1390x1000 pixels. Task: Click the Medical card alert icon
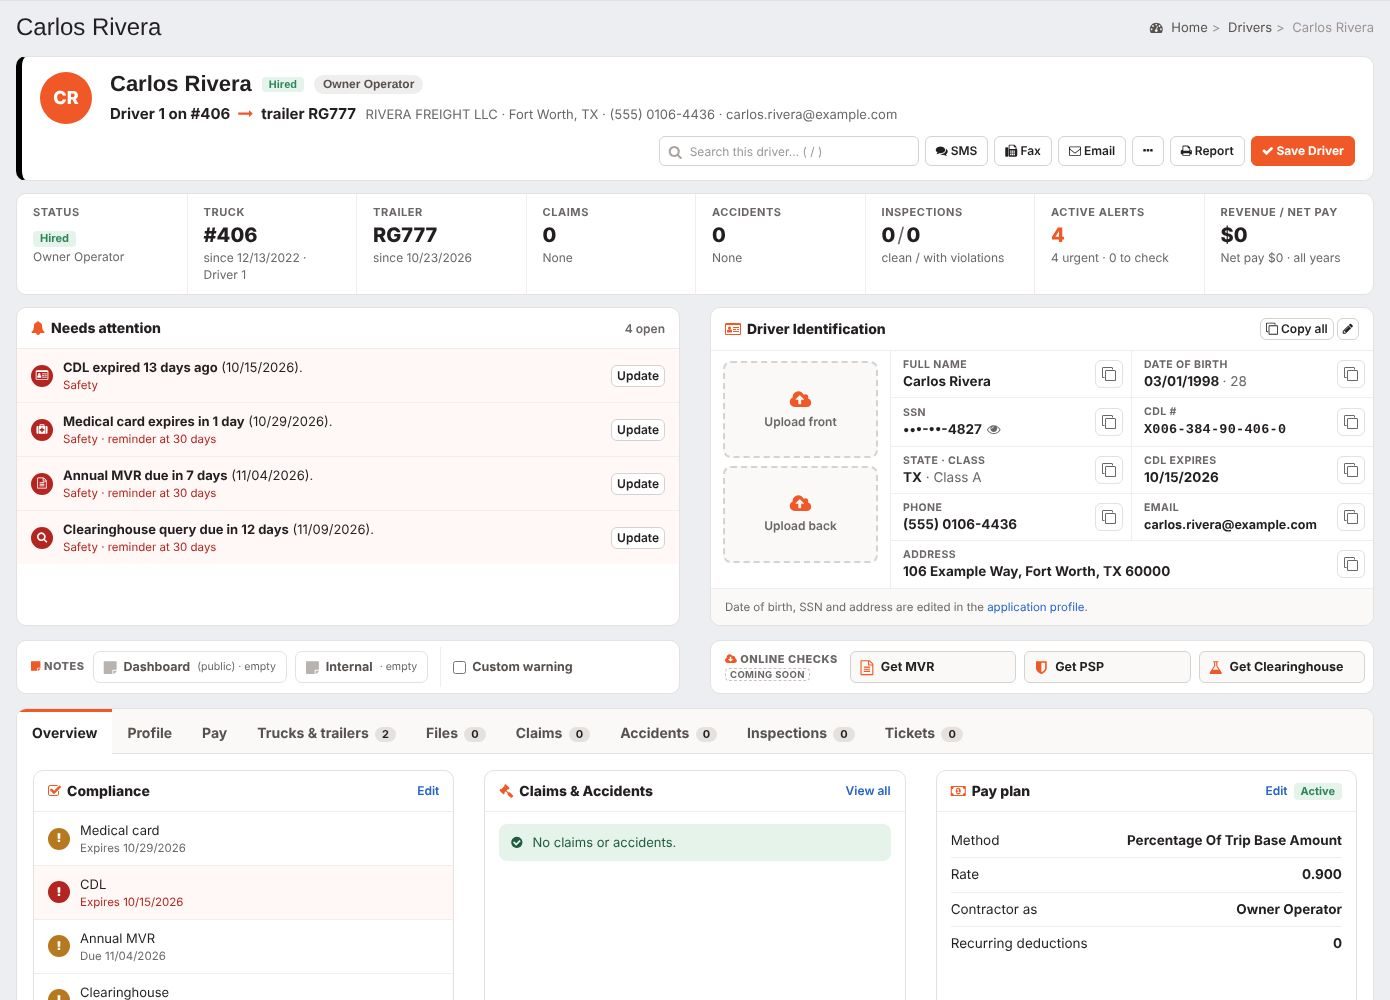pos(42,430)
